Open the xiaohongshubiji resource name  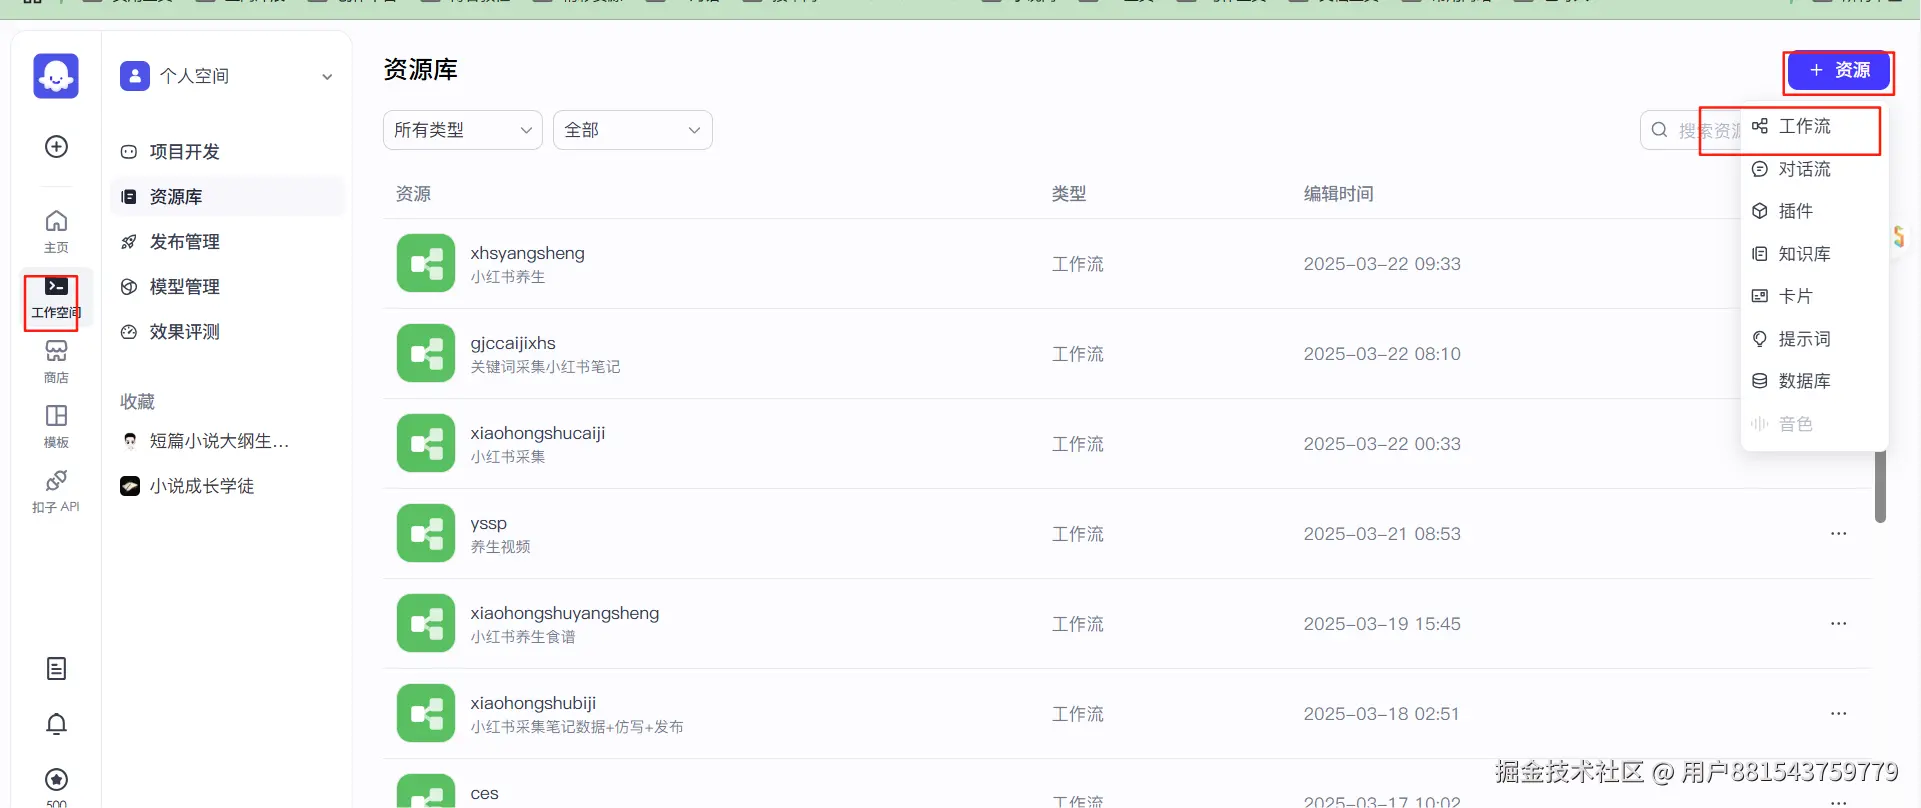(x=533, y=703)
